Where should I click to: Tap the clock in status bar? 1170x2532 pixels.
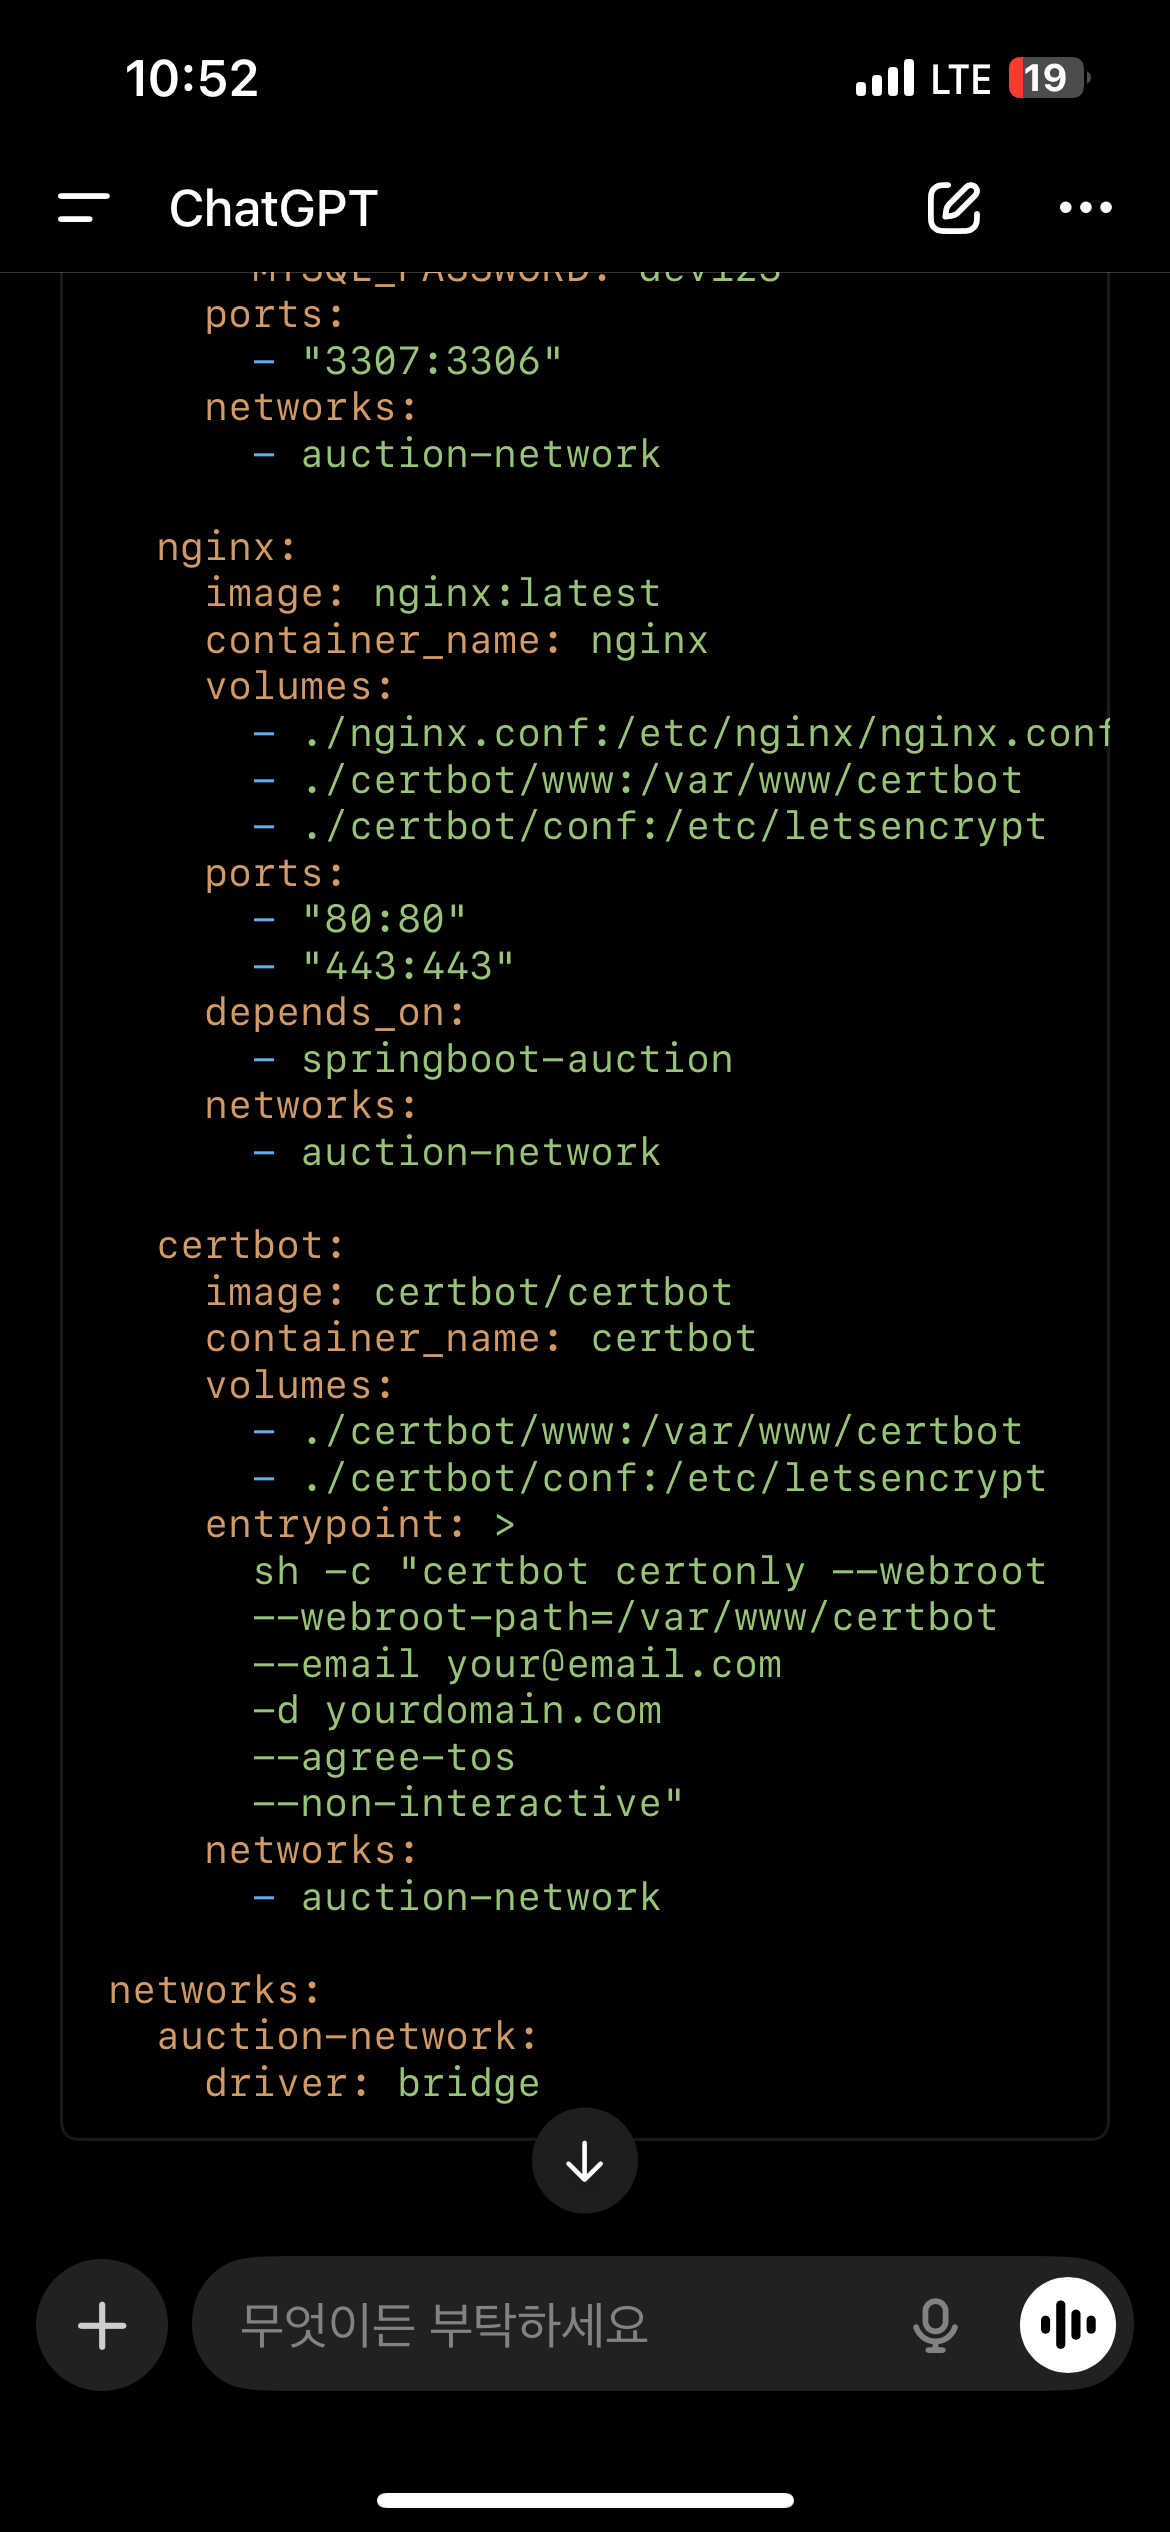point(192,78)
